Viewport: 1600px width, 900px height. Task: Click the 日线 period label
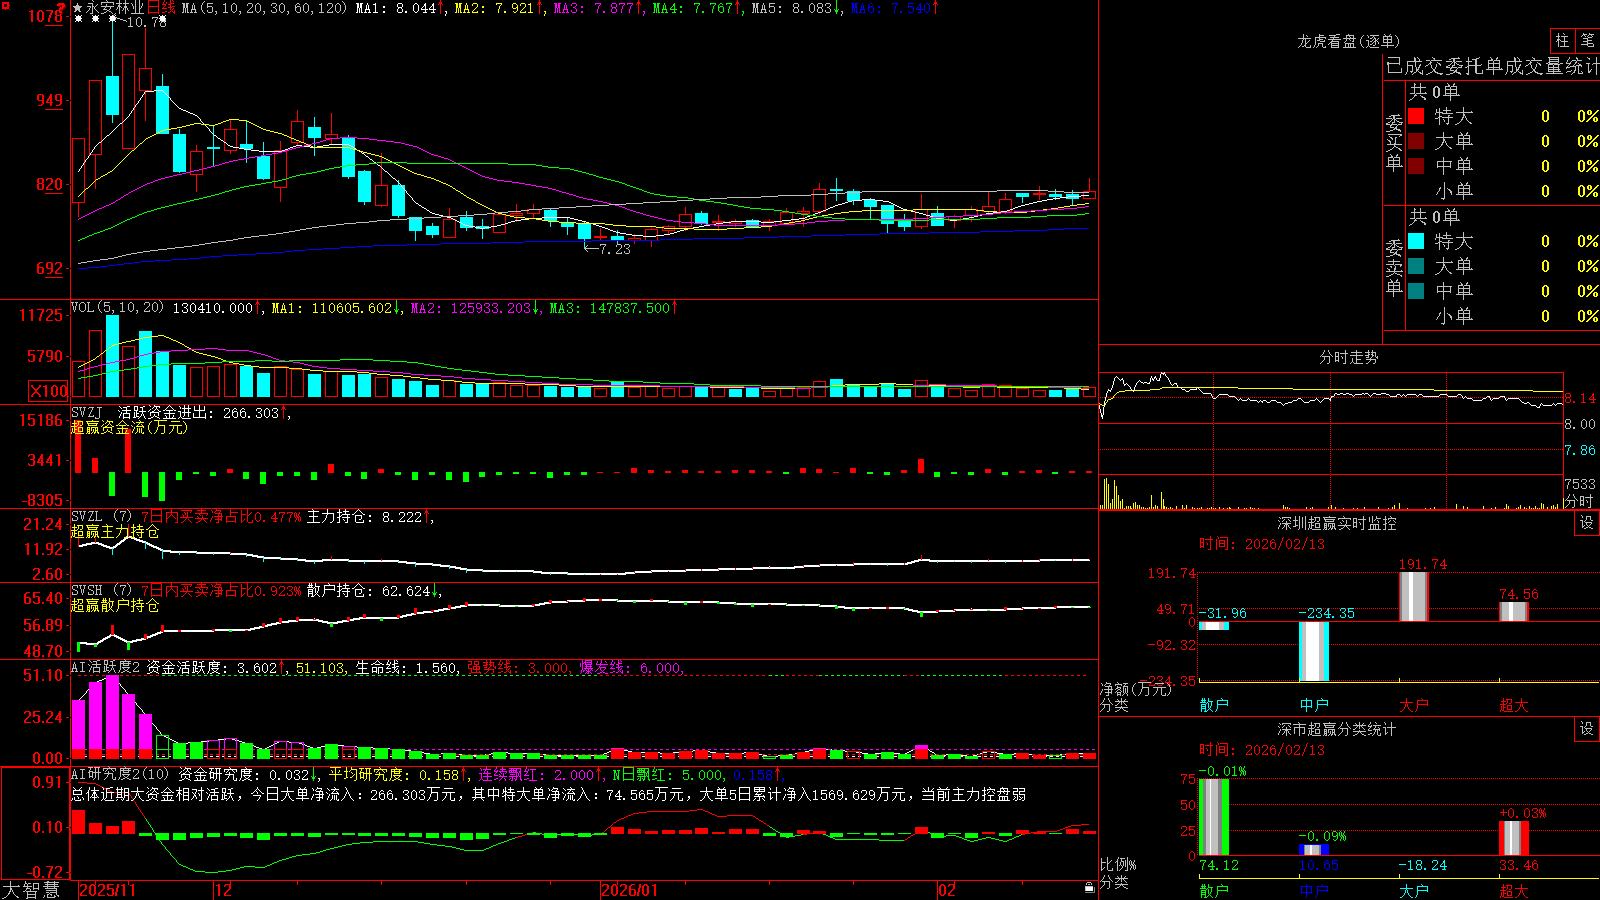(x=161, y=8)
